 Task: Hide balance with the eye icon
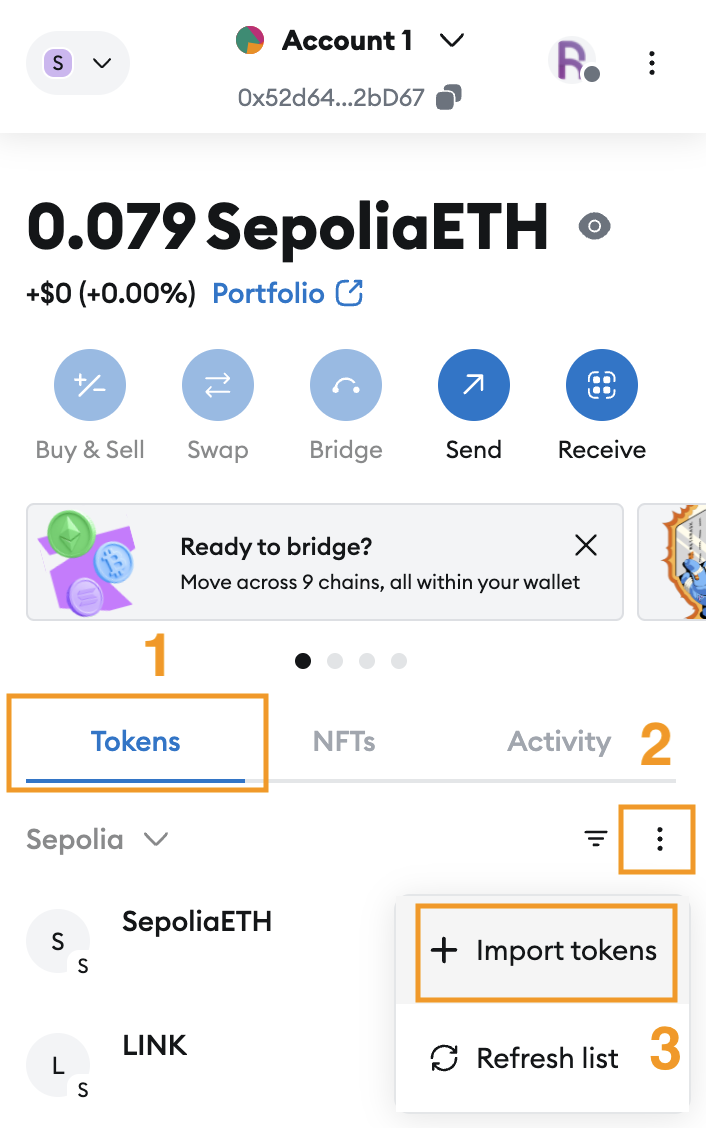[595, 227]
